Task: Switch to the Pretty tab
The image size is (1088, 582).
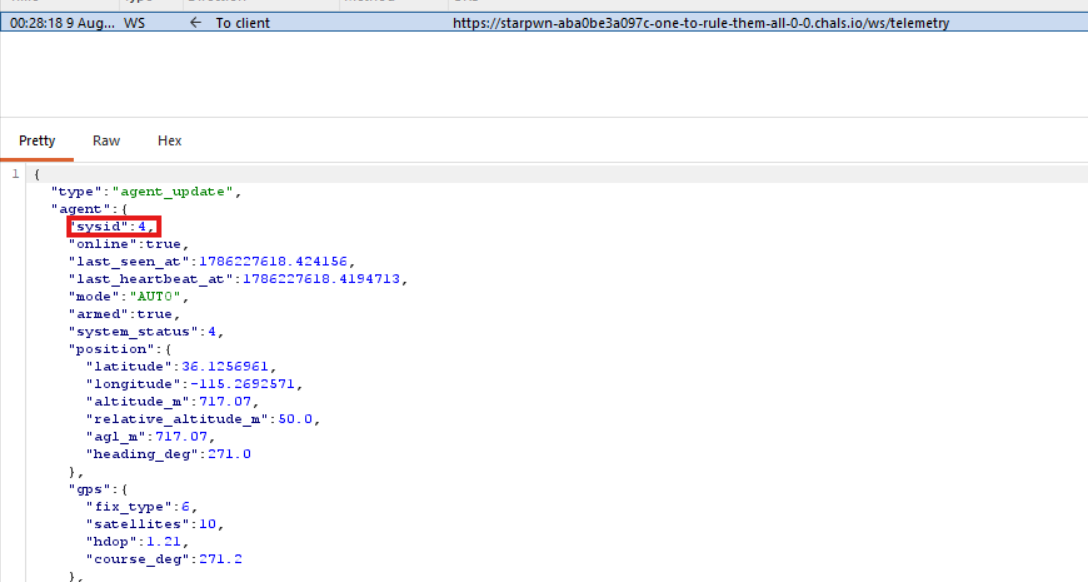Action: (37, 141)
